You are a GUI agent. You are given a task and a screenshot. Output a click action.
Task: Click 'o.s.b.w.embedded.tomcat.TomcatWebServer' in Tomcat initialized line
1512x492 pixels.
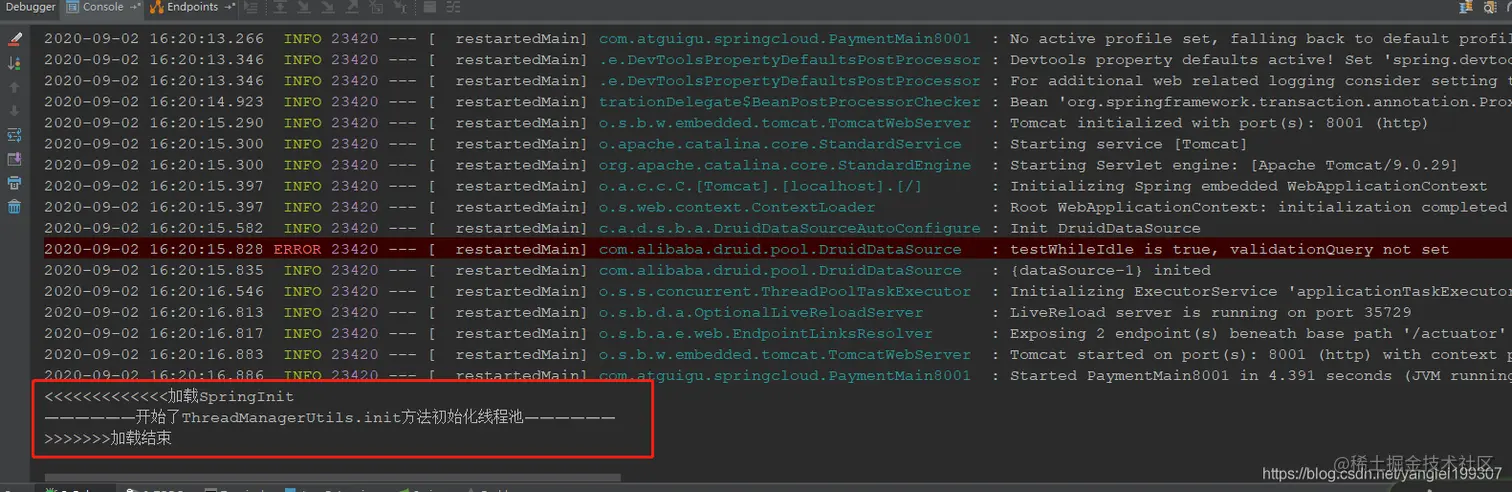785,123
